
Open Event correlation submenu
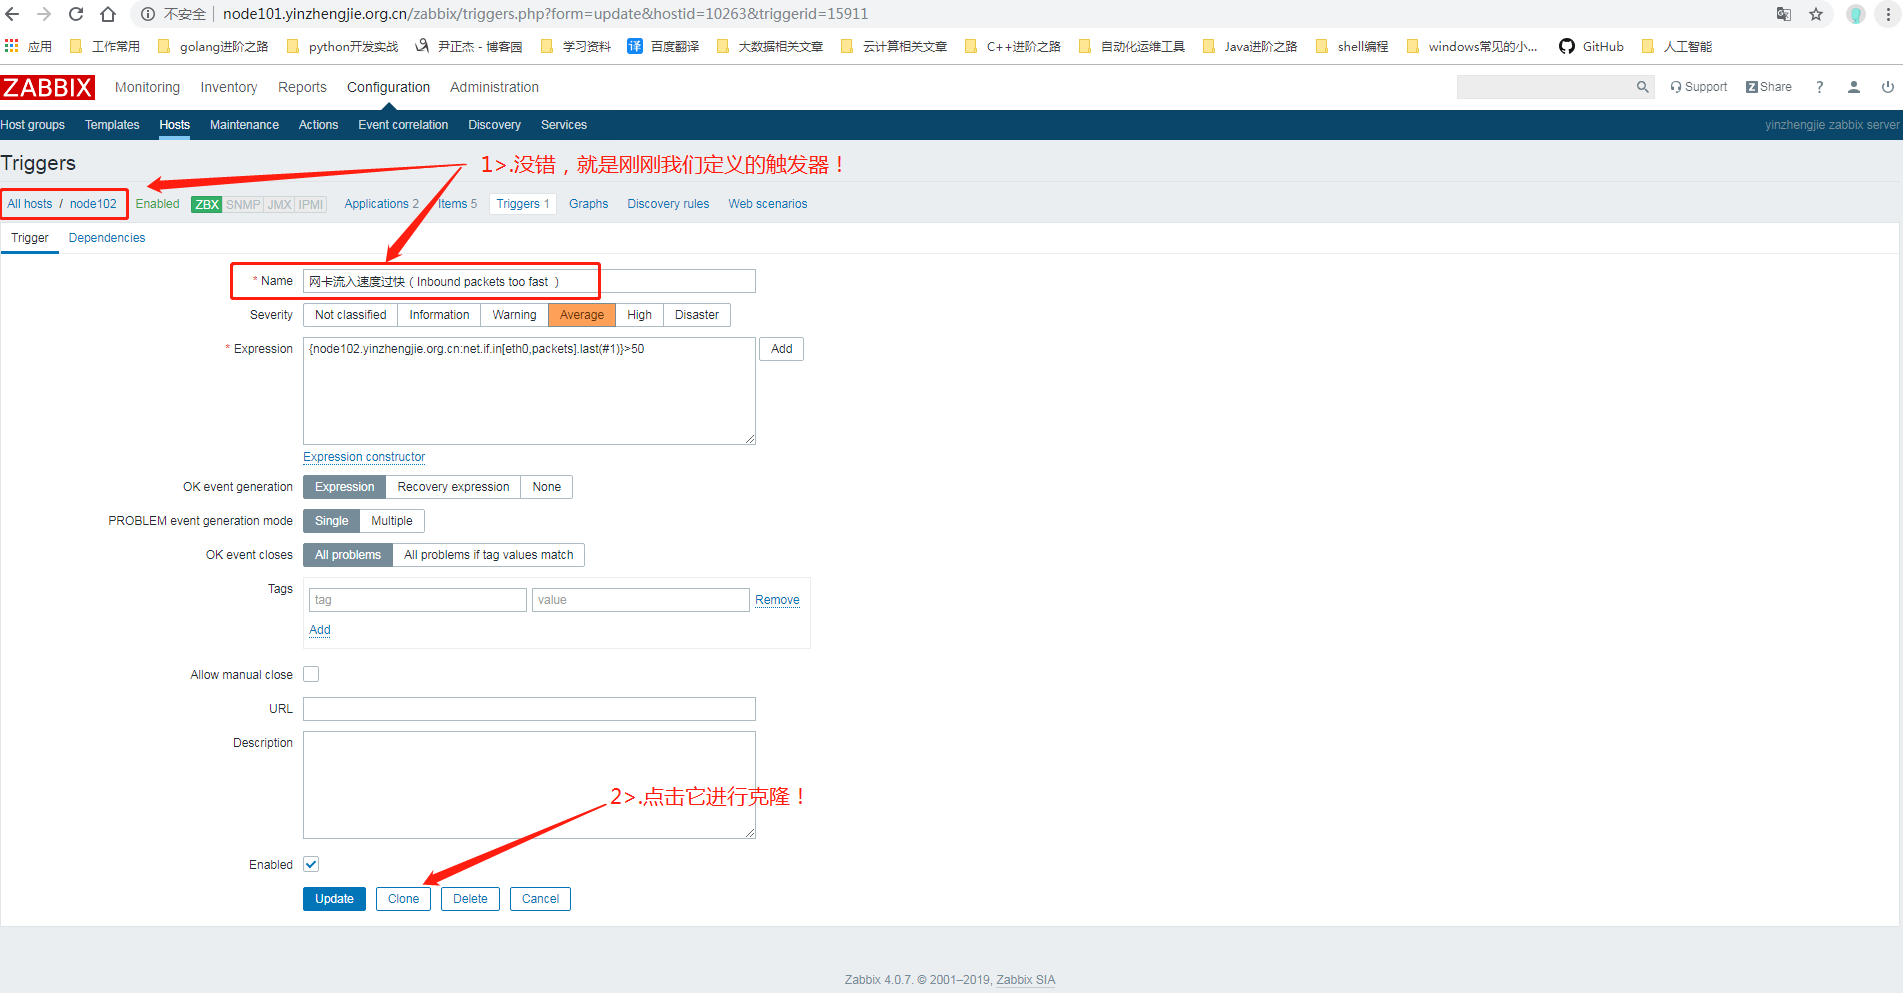coord(403,125)
